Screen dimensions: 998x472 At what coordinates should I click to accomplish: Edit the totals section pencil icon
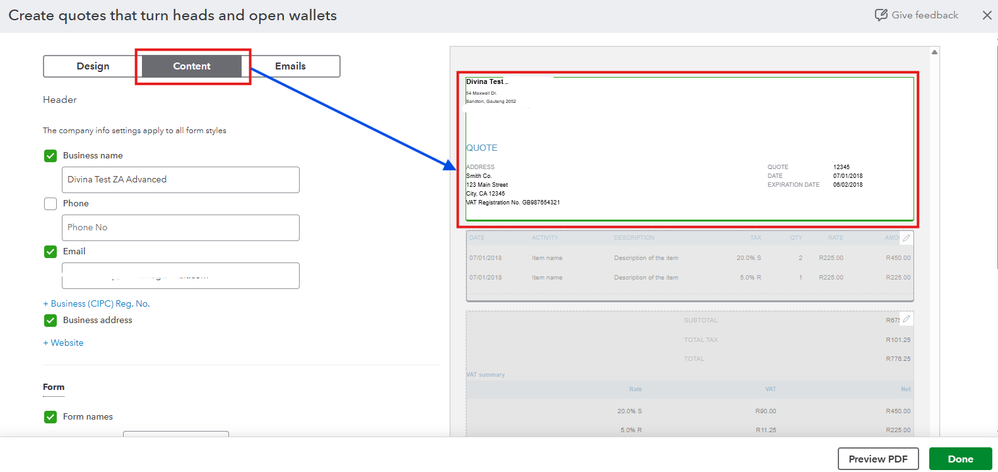click(906, 319)
